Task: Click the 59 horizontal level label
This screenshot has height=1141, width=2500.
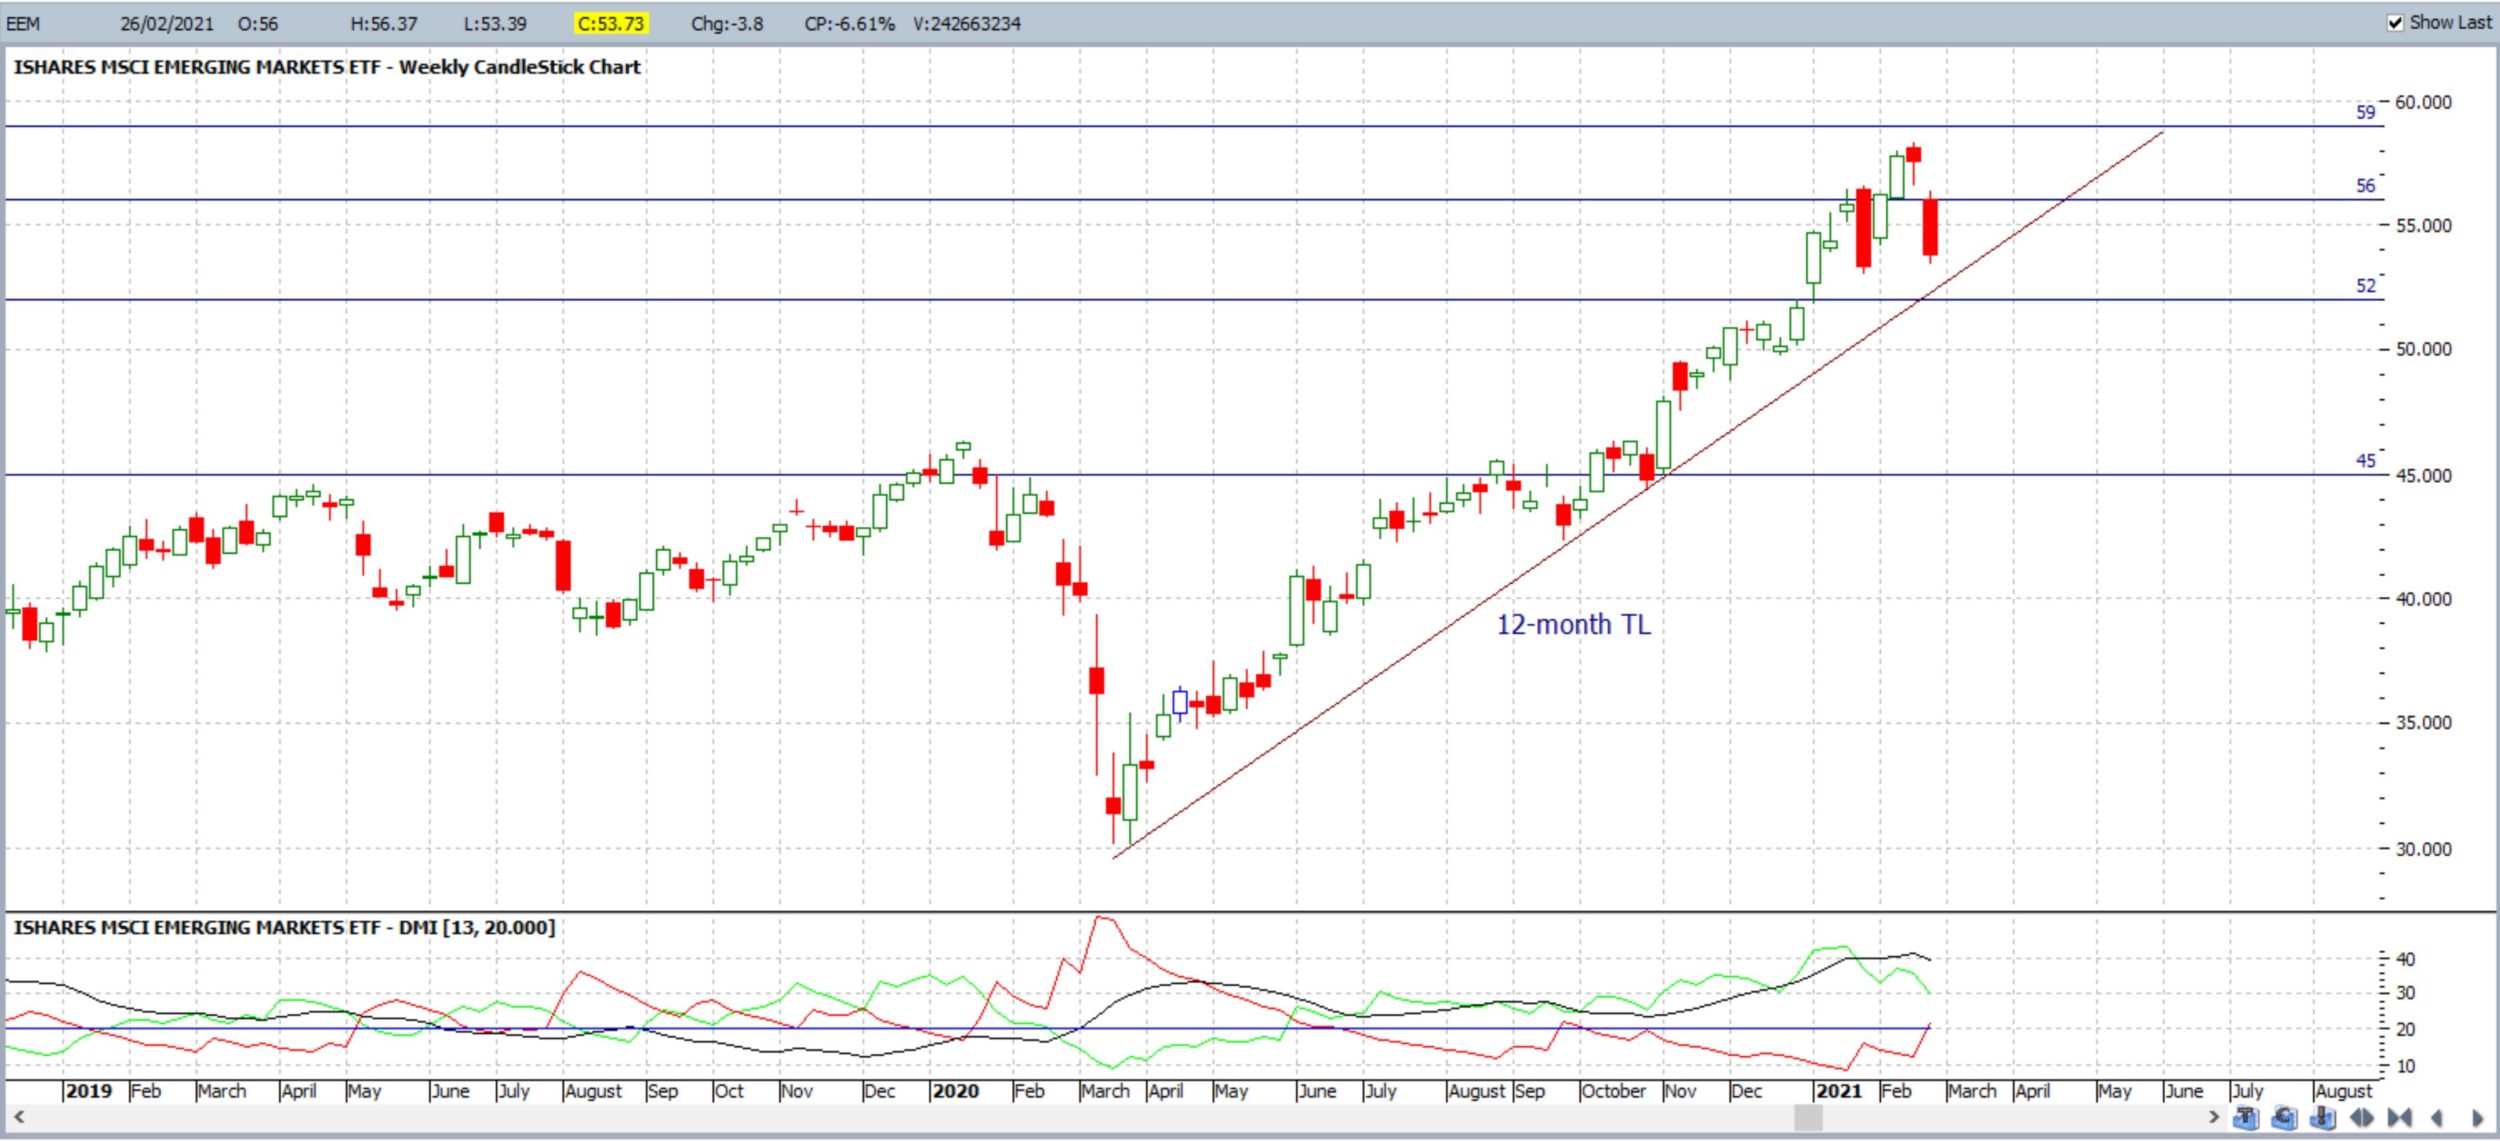Action: 2365,112
